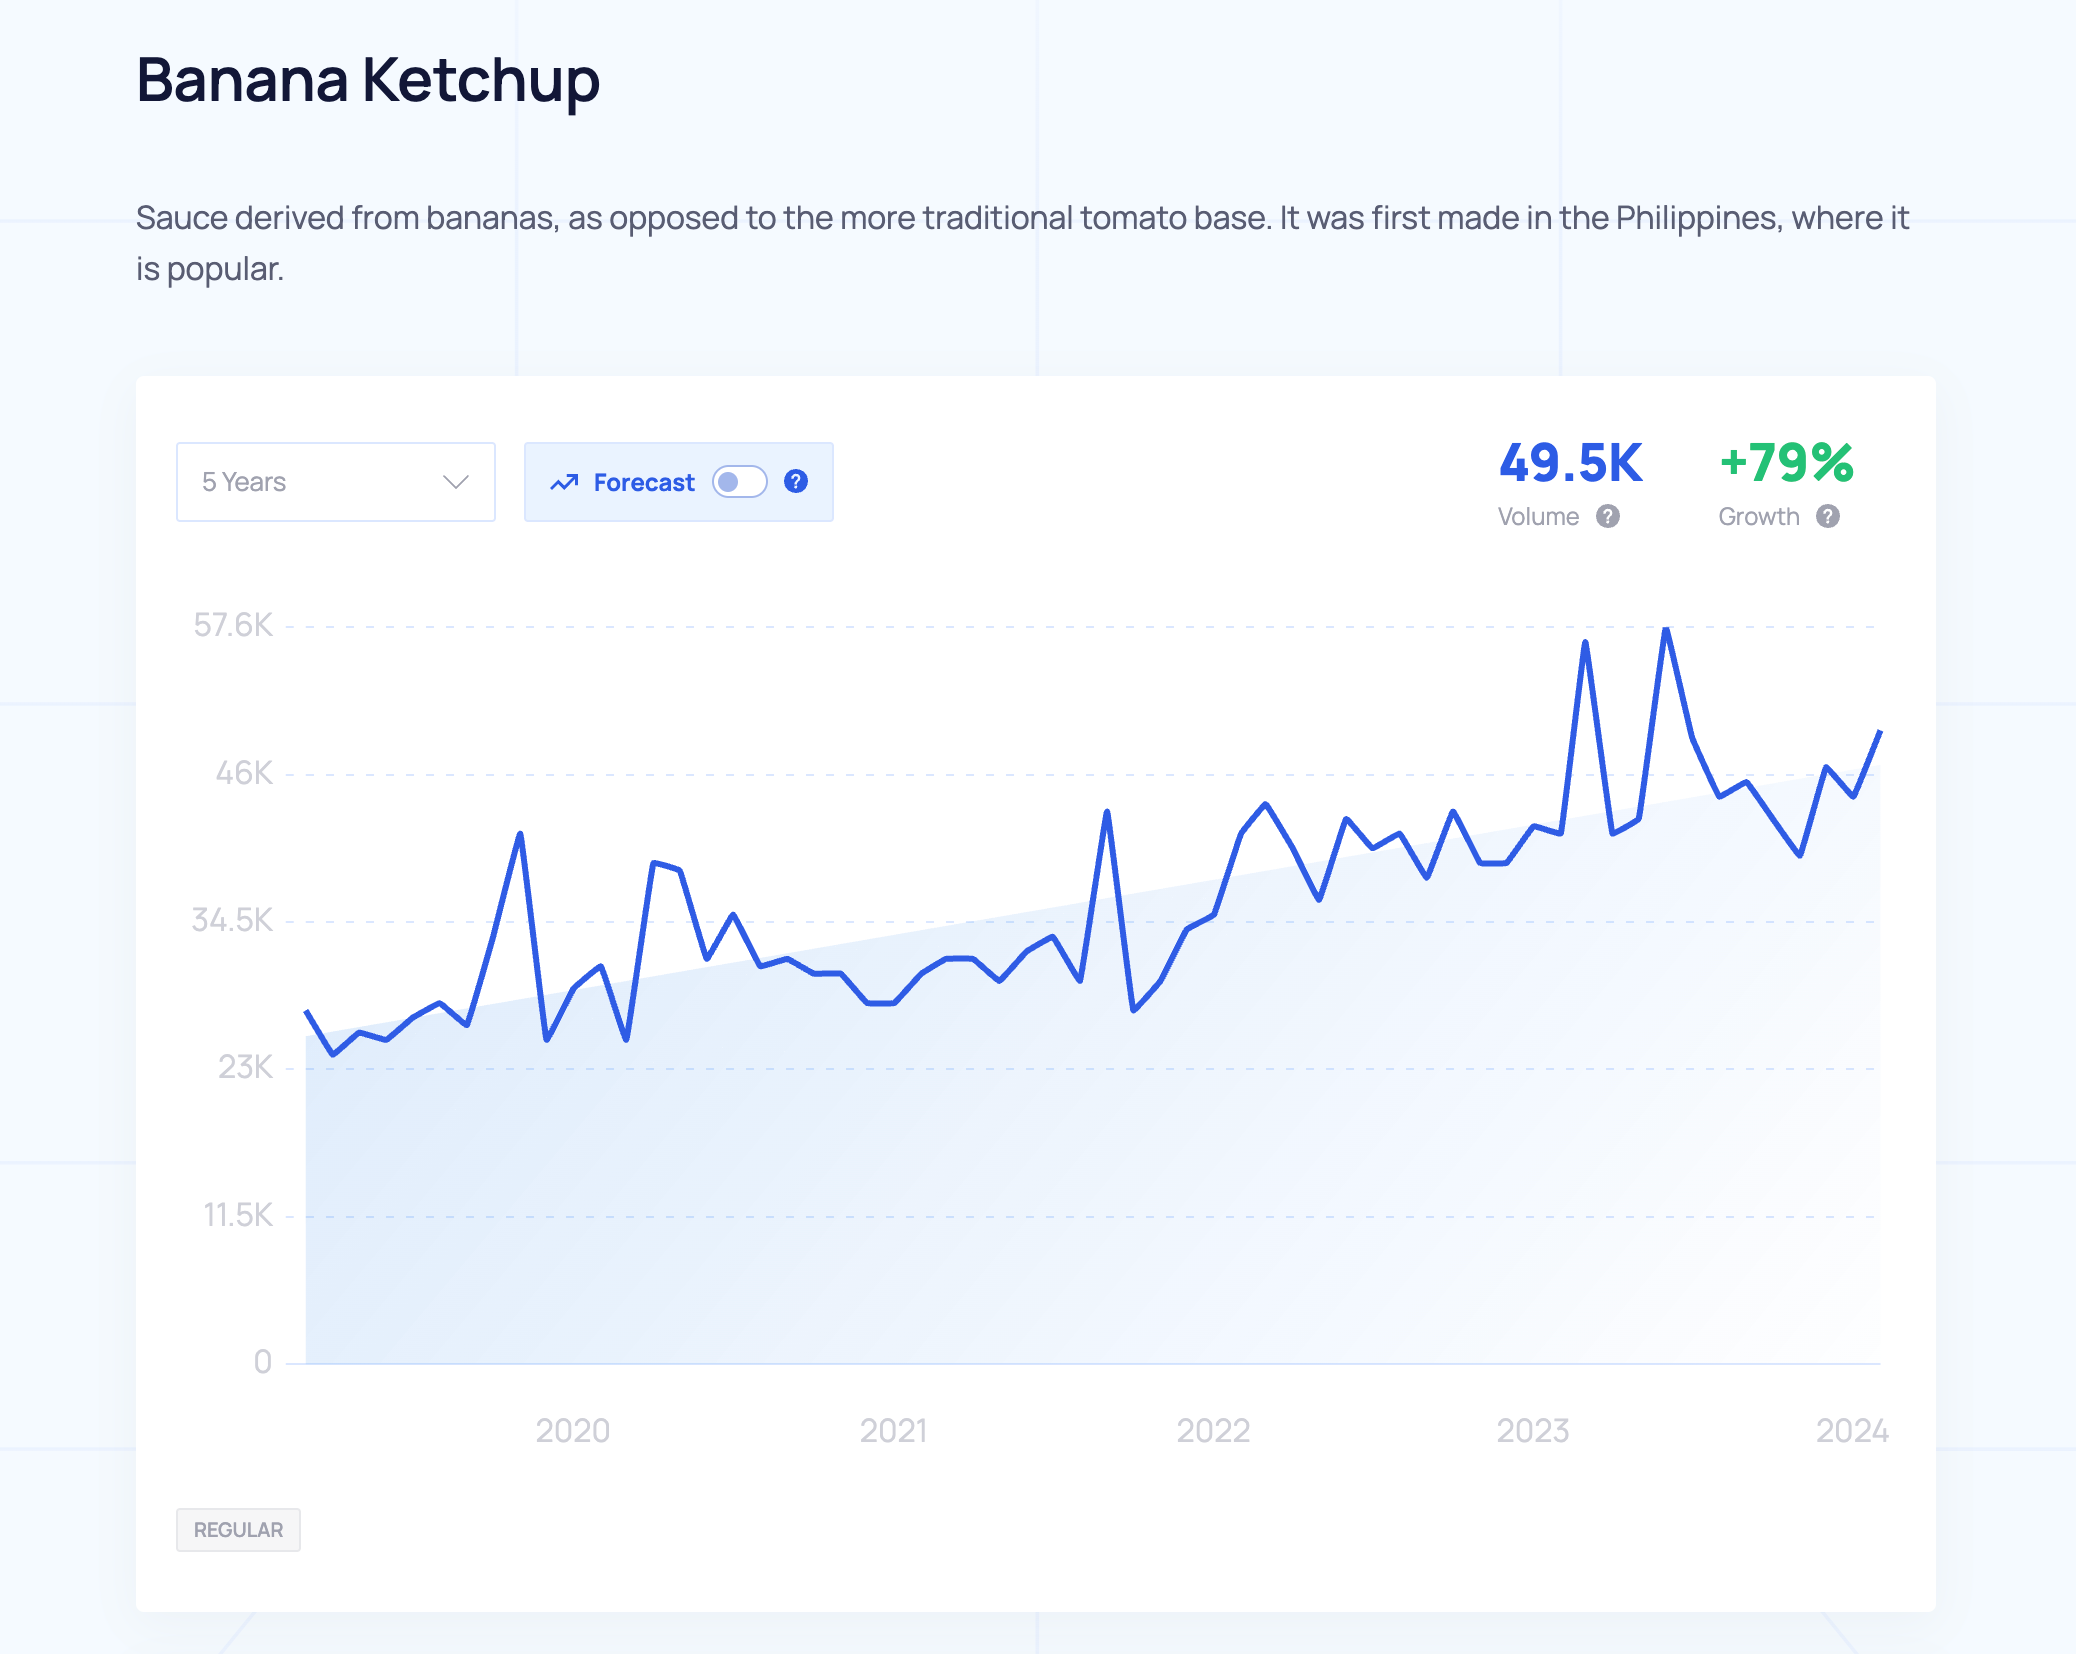Click the 2024 x-axis label
The height and width of the screenshot is (1654, 2076).
(1852, 1431)
